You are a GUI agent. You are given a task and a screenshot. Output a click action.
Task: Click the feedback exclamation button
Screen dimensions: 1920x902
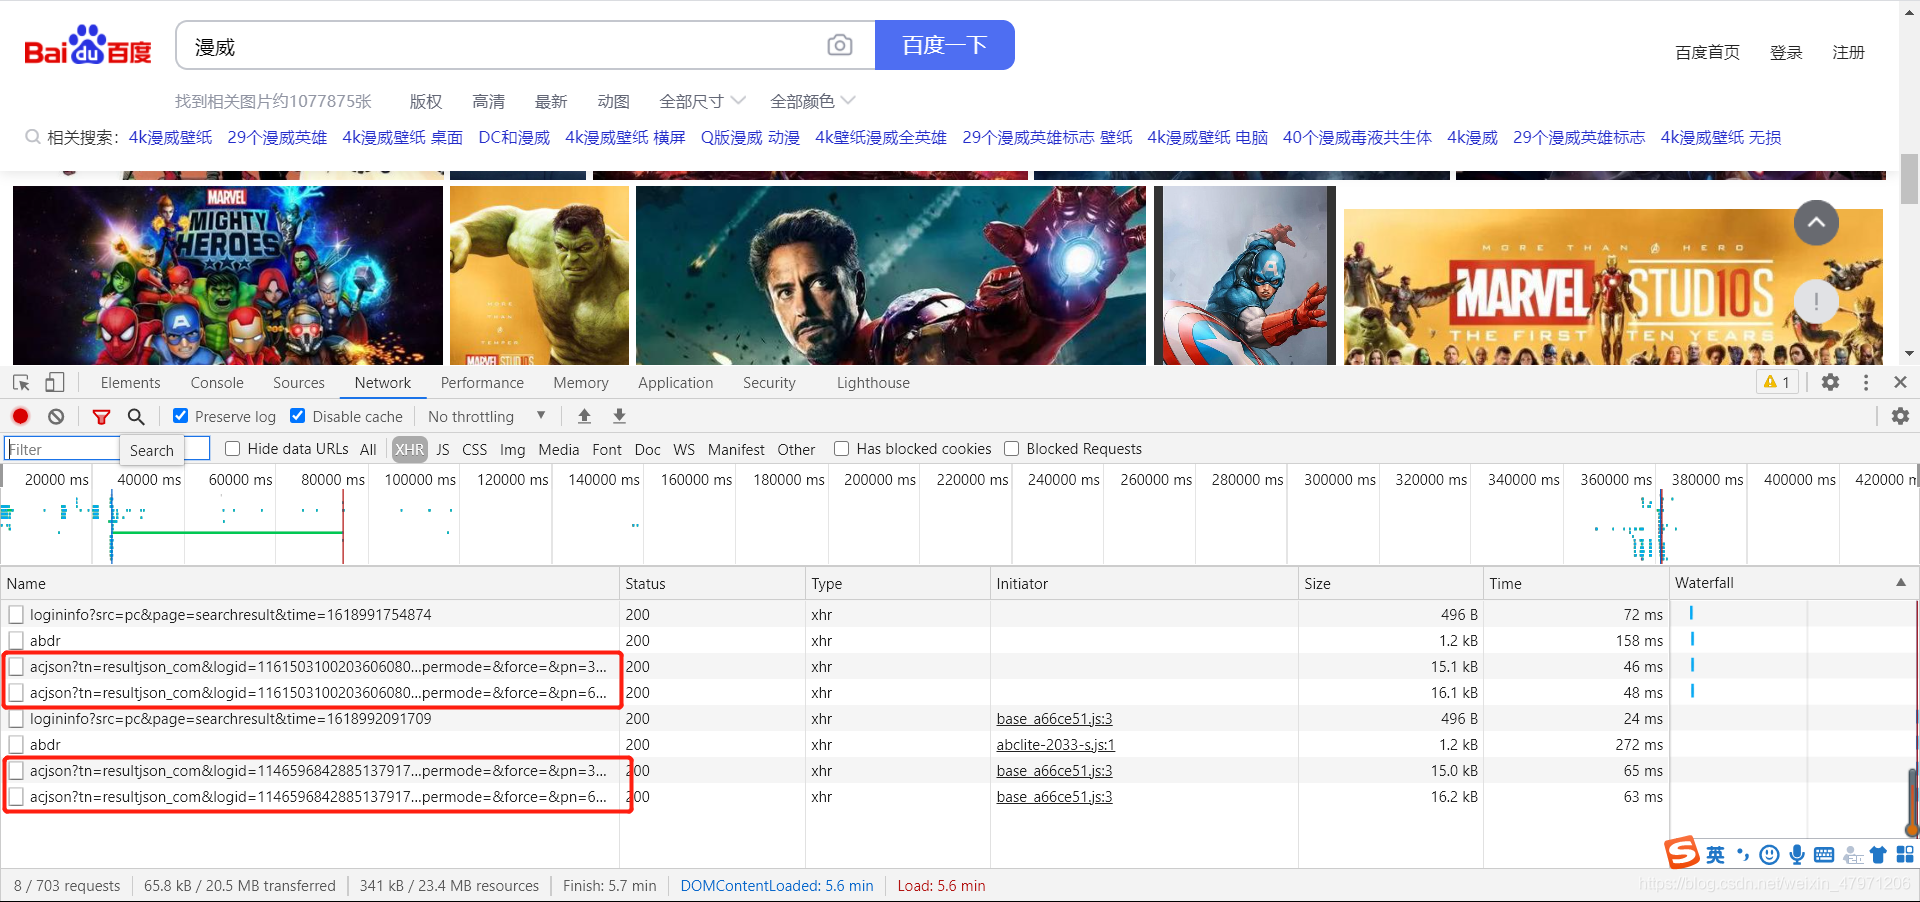(x=1816, y=301)
